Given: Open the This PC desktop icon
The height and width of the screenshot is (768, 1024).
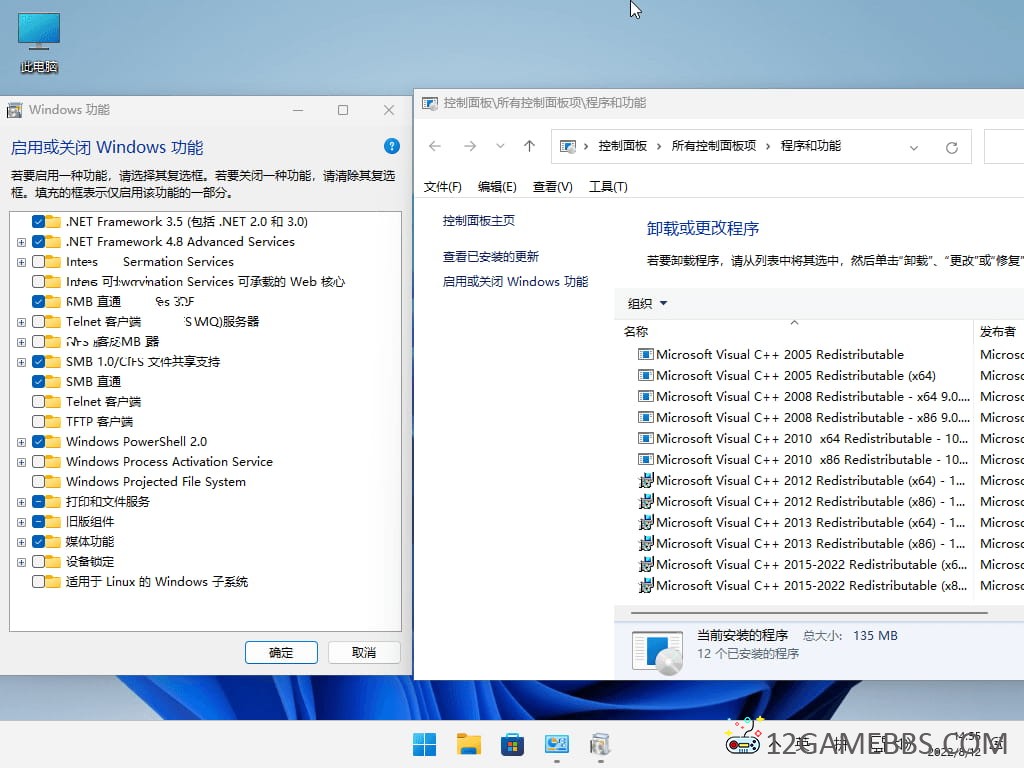Looking at the screenshot, I should 39,42.
